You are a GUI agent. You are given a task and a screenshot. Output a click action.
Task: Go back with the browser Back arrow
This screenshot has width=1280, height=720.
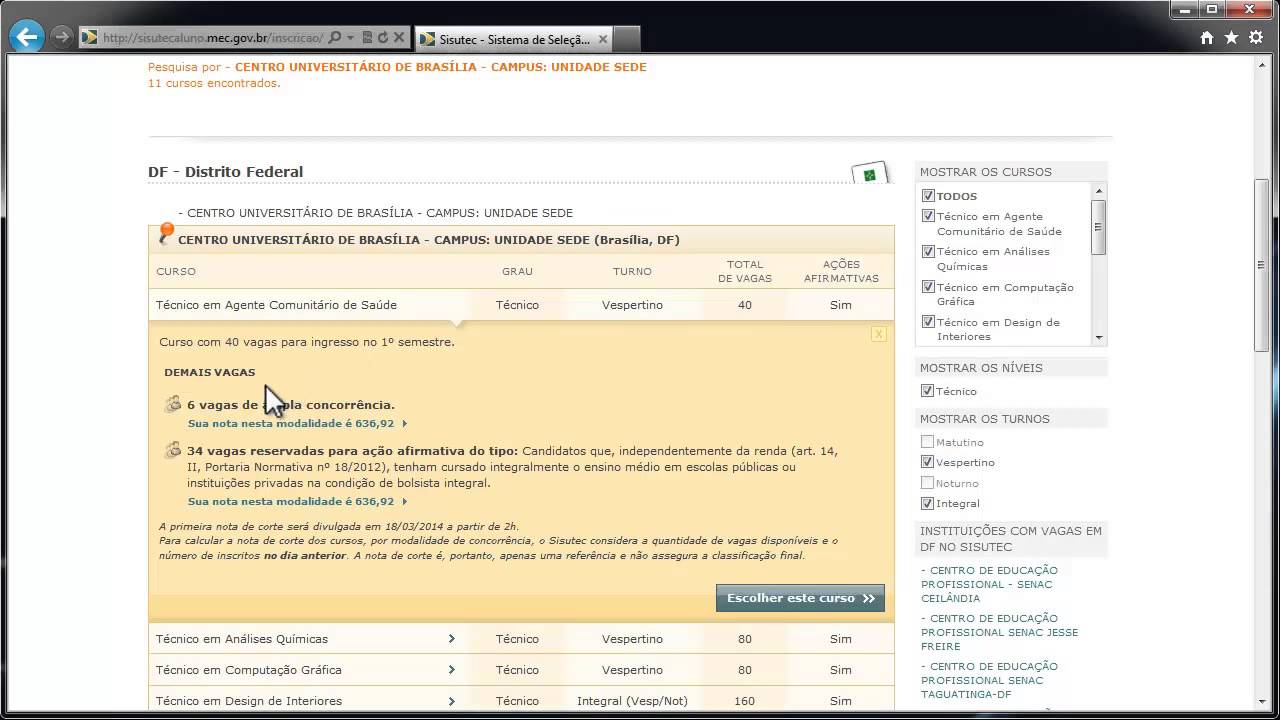pos(25,38)
